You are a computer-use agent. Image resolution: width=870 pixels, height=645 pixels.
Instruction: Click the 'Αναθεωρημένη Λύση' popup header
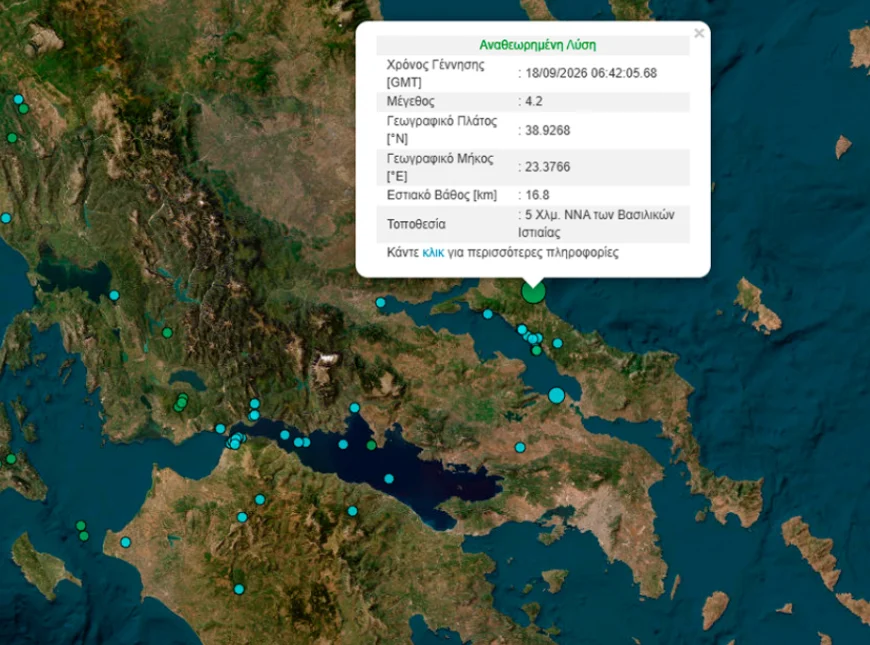point(538,45)
